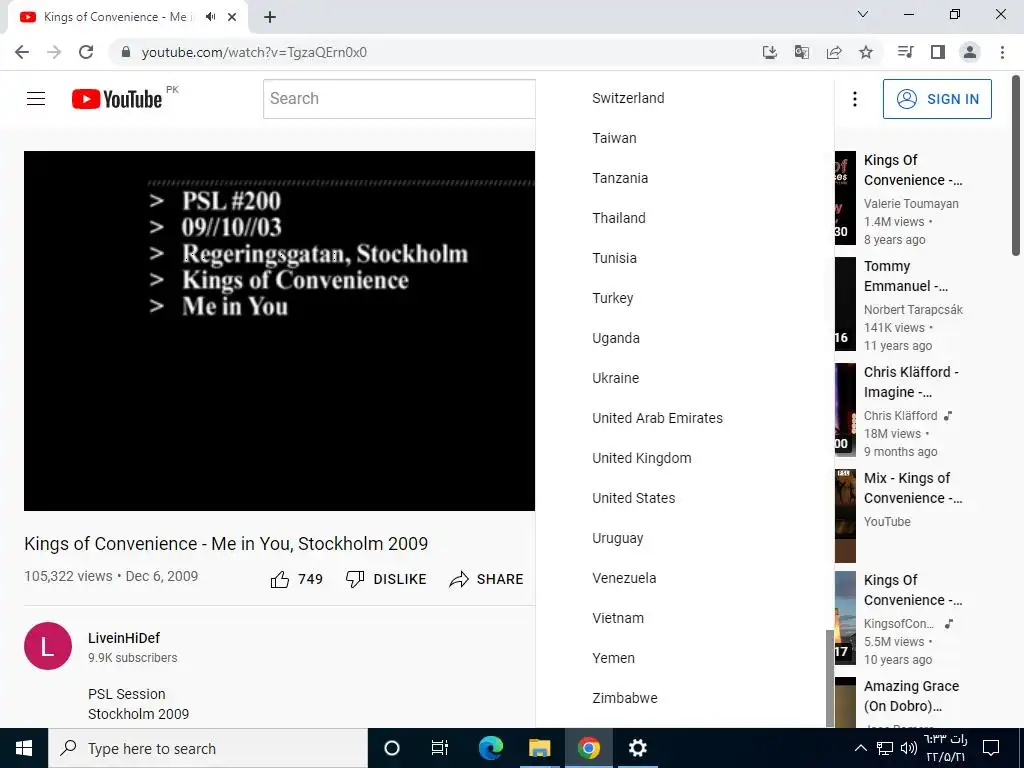
Task: Select Turkey from the country list
Action: click(613, 298)
